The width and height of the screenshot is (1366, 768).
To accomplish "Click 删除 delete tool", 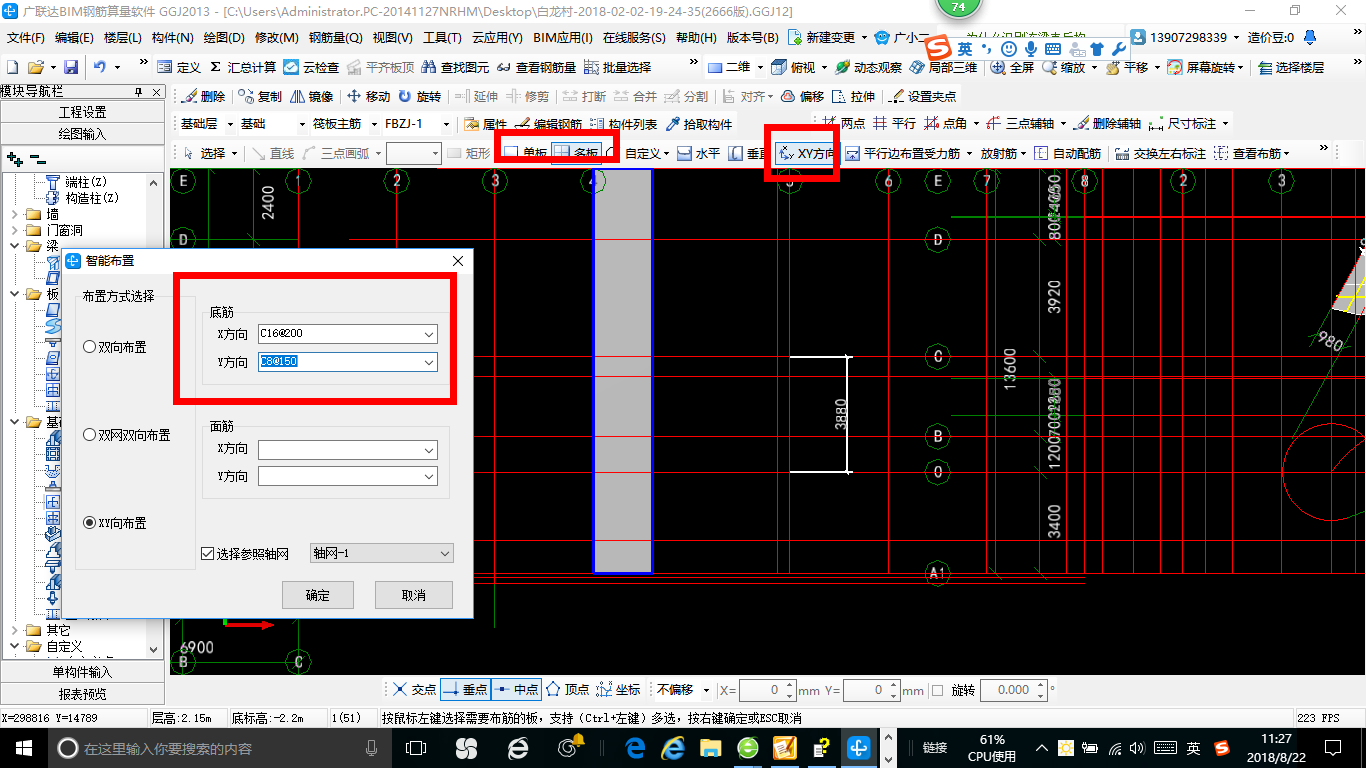I will (203, 97).
